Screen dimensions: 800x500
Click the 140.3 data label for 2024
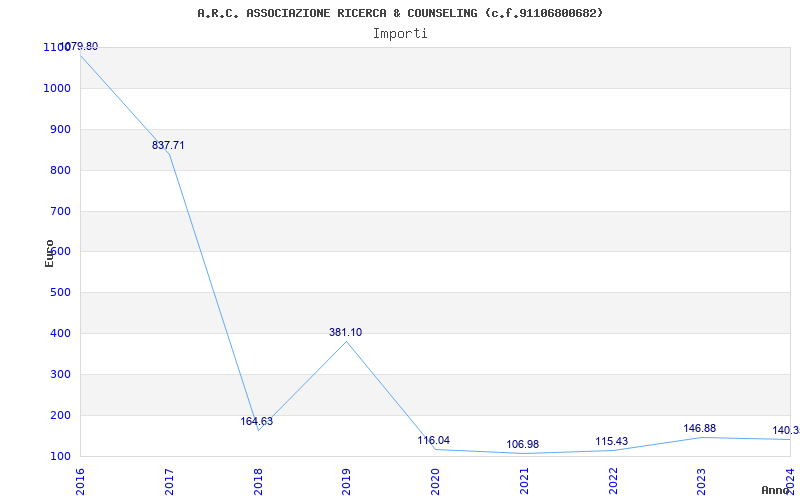click(x=786, y=431)
